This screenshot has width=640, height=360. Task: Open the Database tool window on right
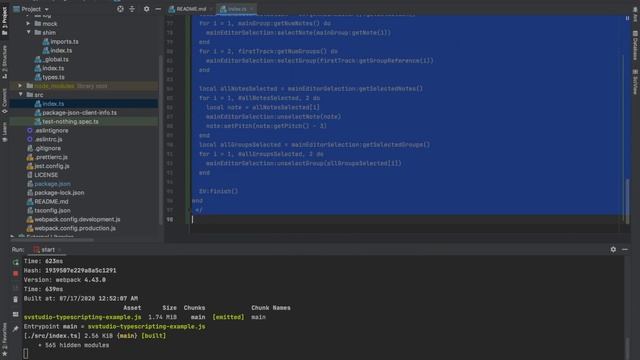tap(635, 45)
